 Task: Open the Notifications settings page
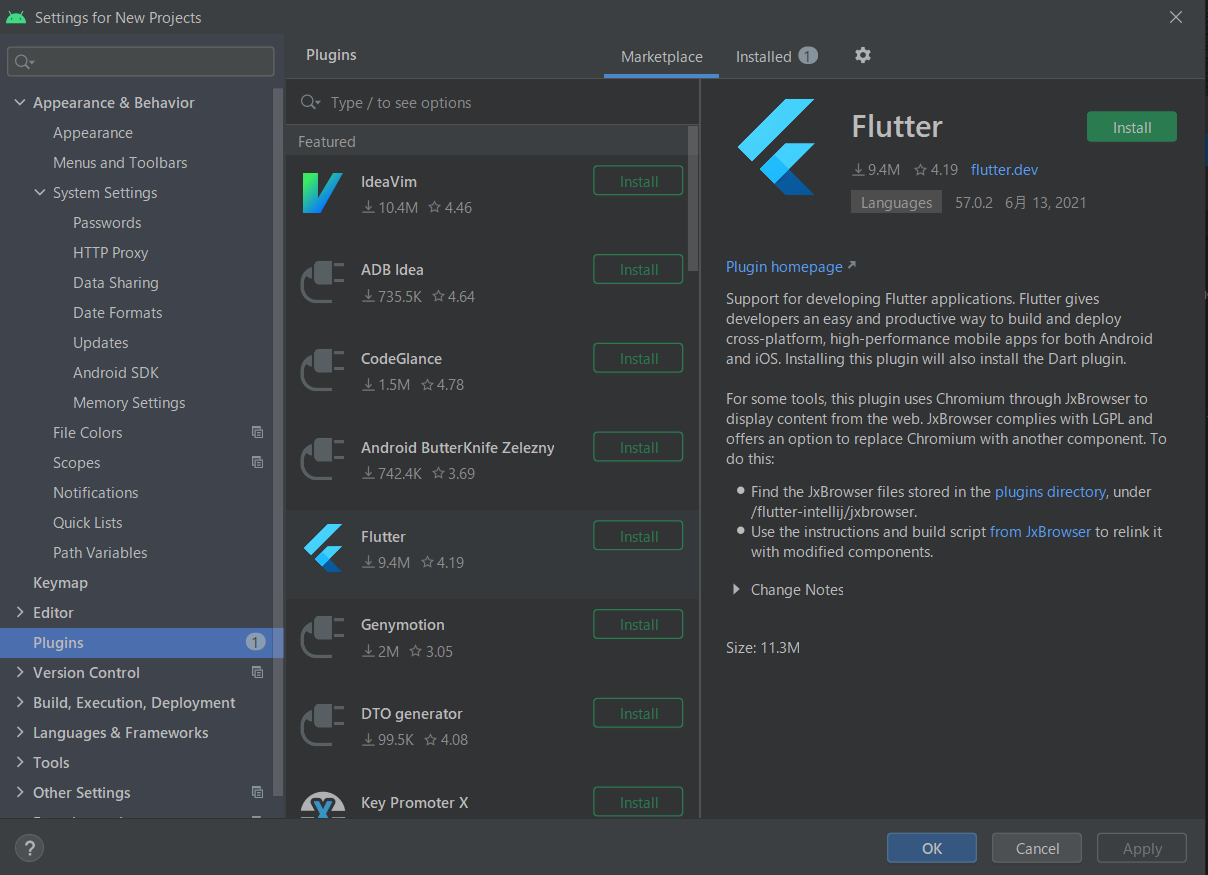[96, 493]
